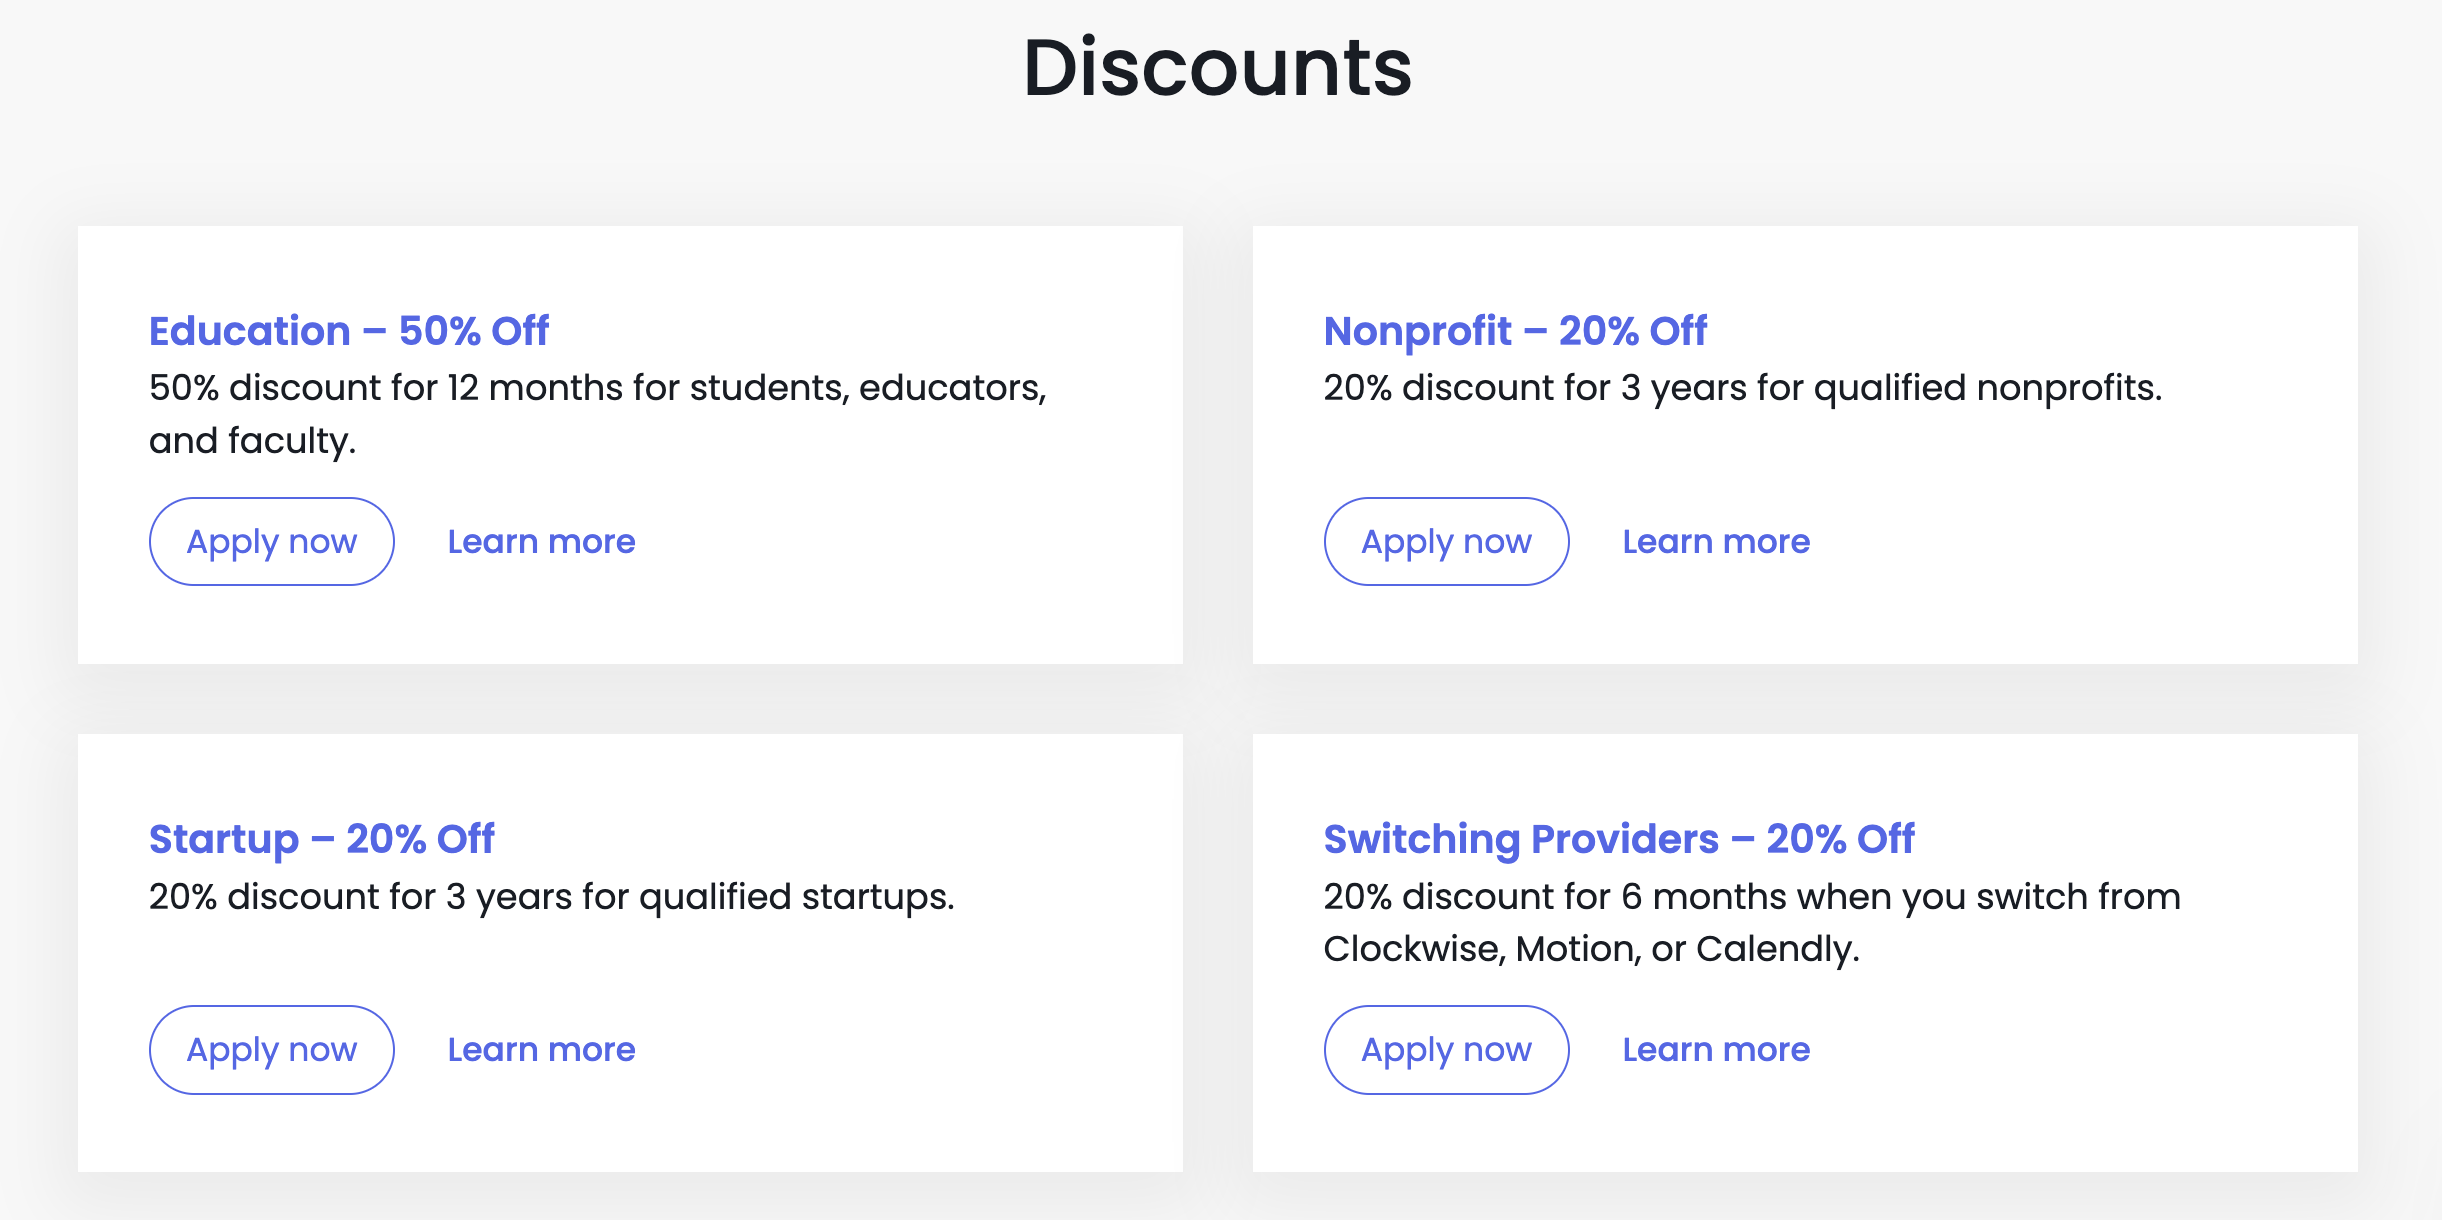Click the qualified nonprofits description text
The height and width of the screenshot is (1220, 2442).
point(1742,388)
